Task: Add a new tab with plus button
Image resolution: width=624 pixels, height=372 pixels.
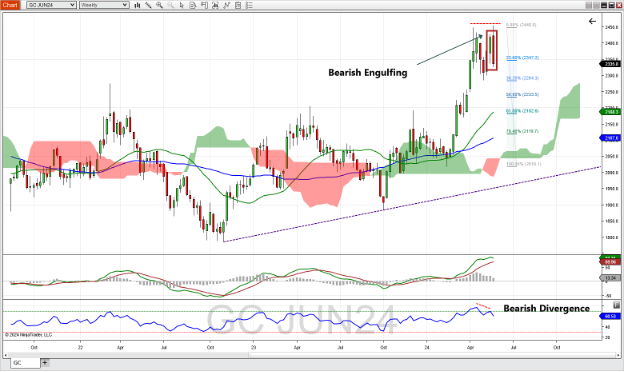Action: pos(45,362)
